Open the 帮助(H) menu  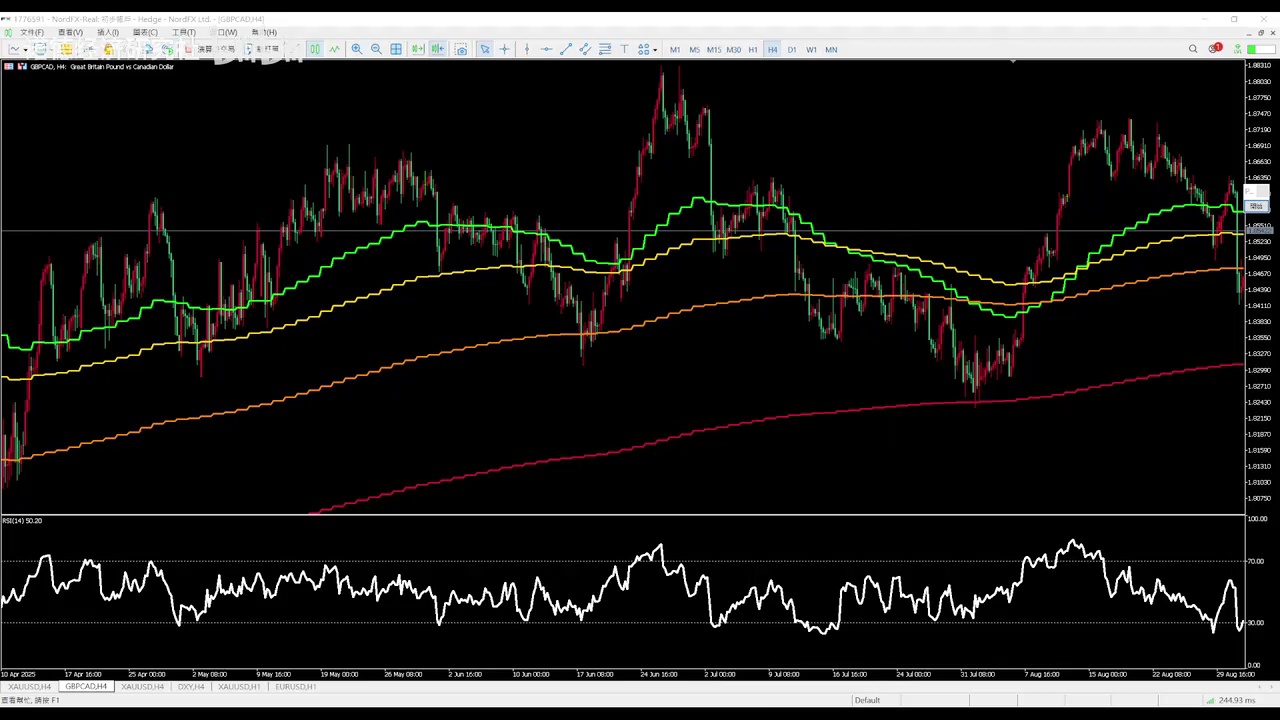(x=265, y=32)
